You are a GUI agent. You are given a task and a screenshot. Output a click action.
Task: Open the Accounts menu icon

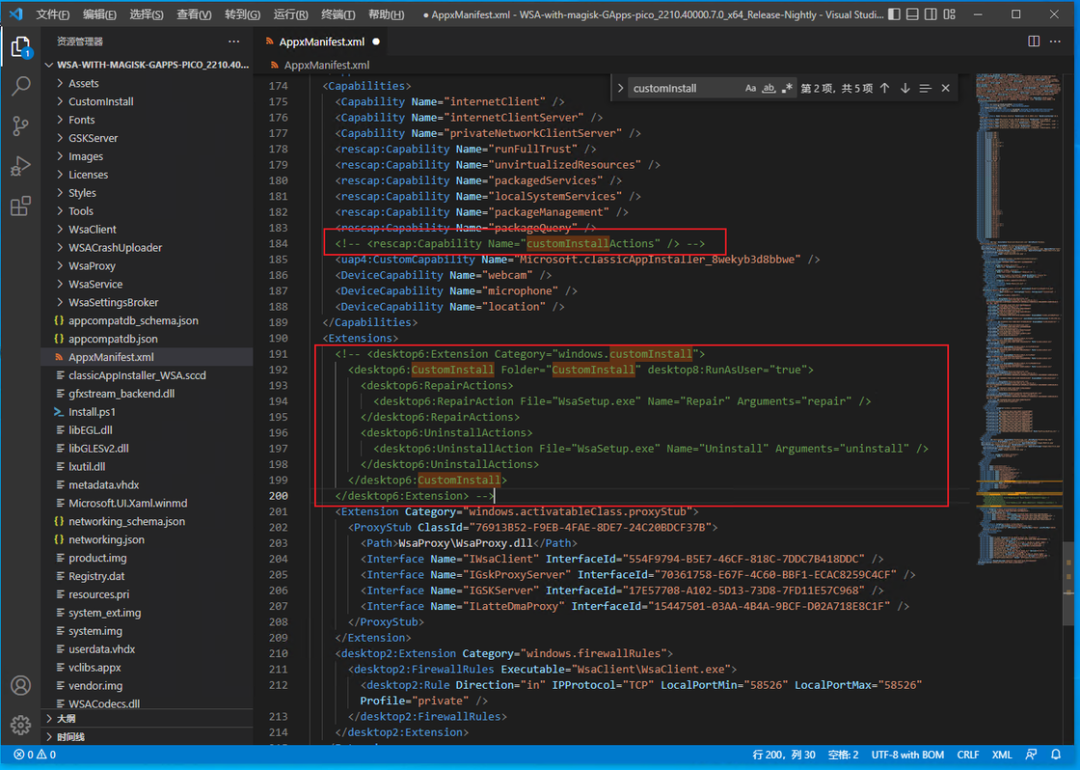tap(20, 686)
